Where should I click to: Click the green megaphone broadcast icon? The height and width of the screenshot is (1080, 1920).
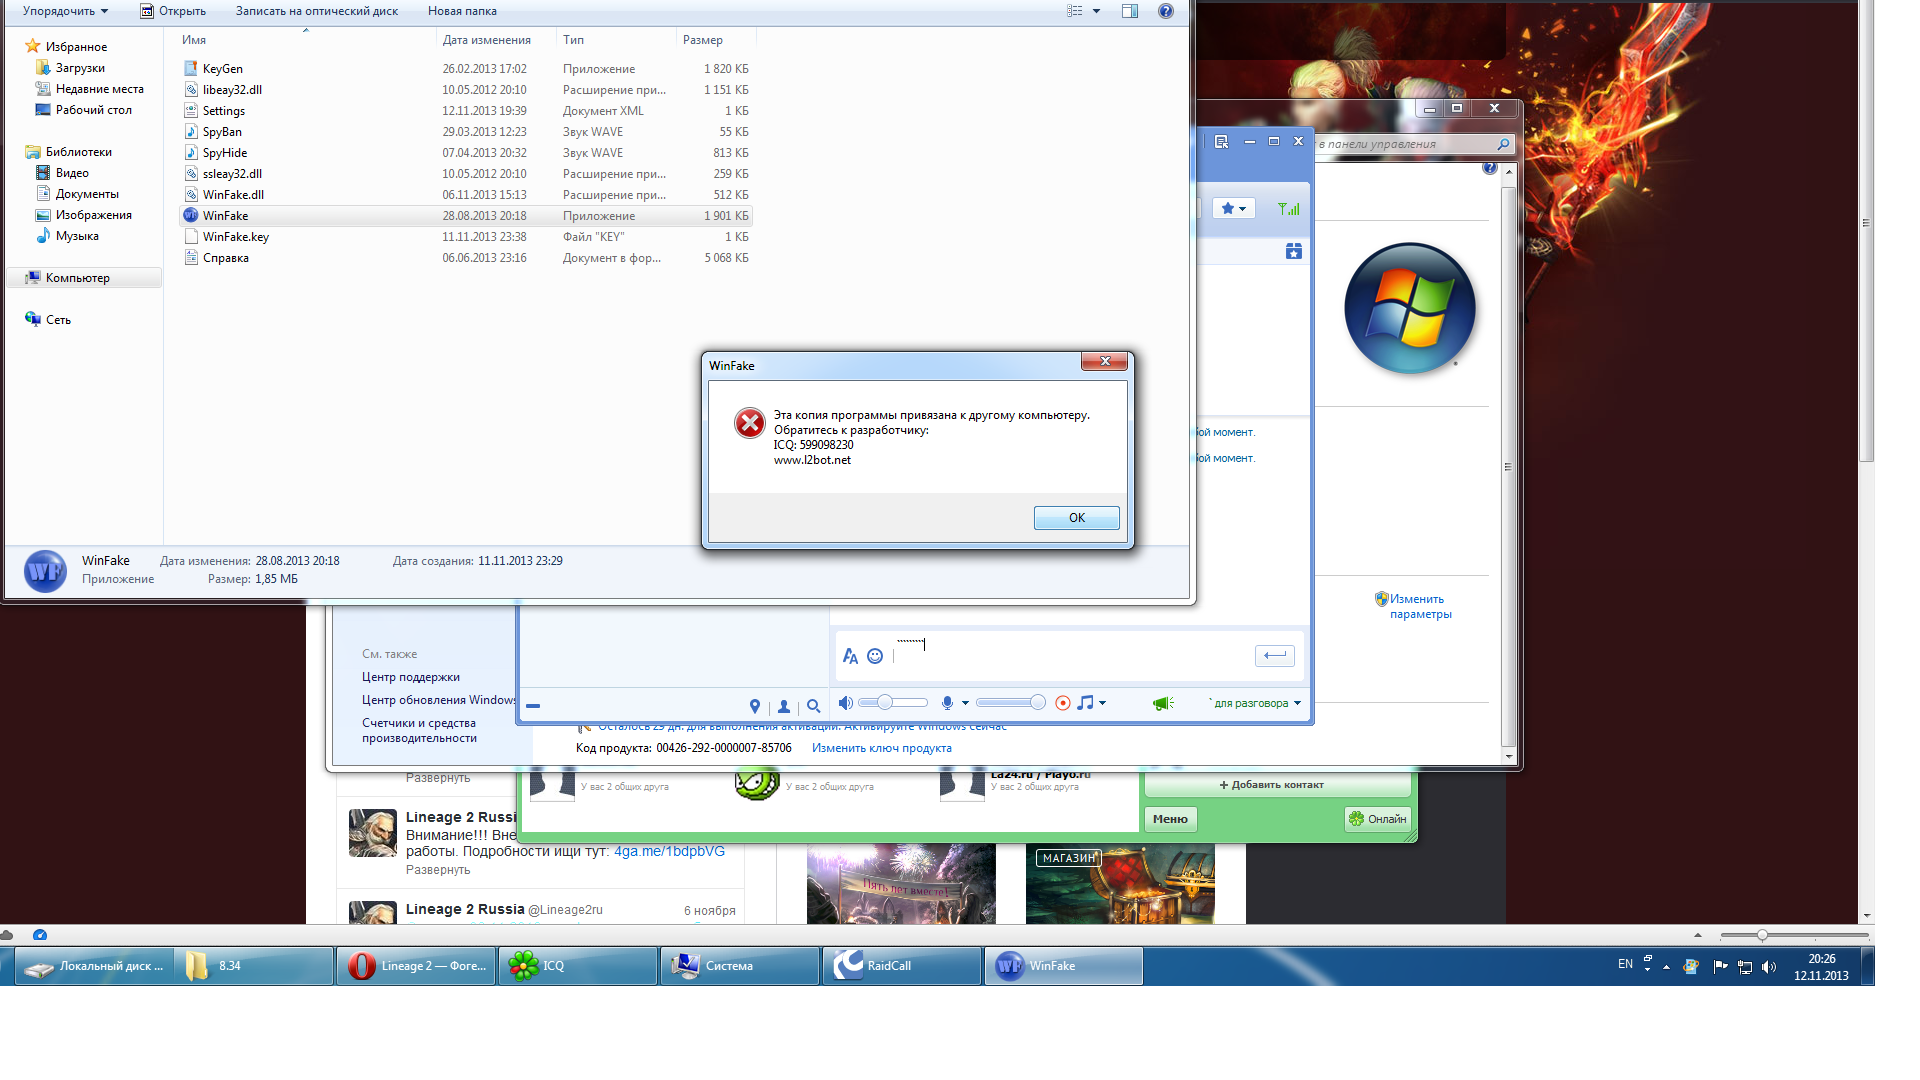coord(1163,704)
